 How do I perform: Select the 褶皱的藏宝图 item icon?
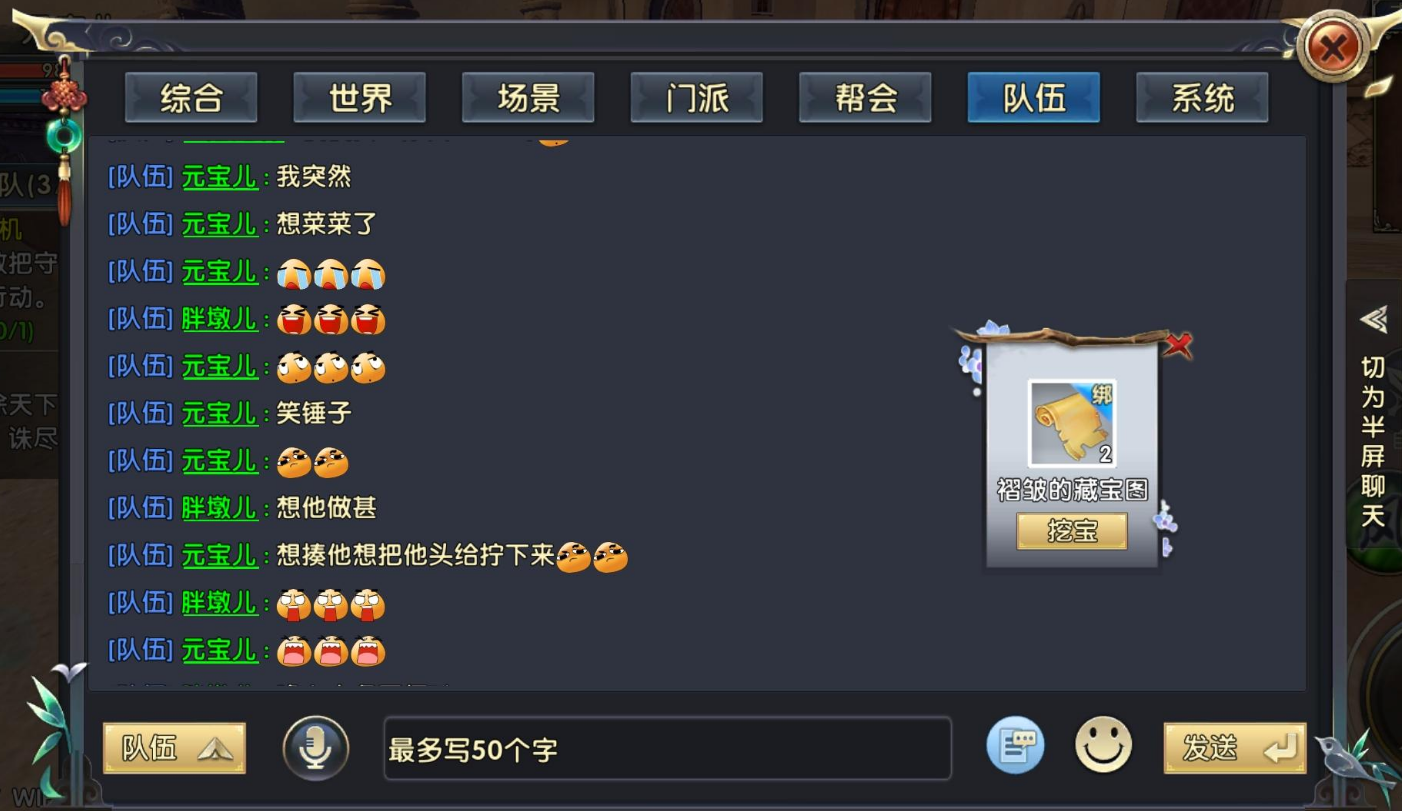(1072, 423)
